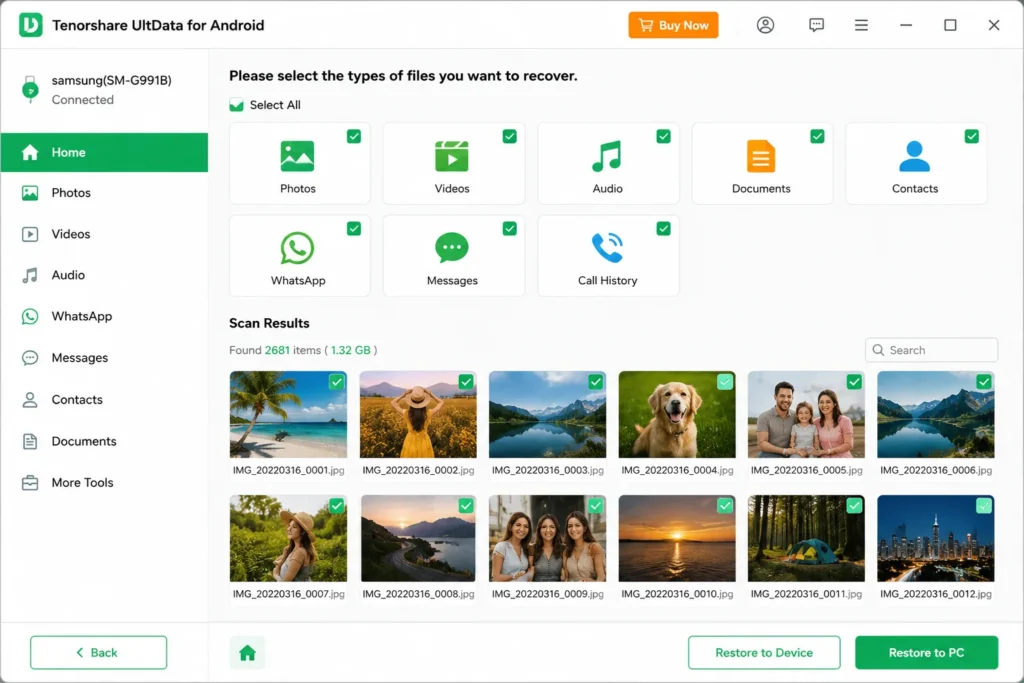The image size is (1024, 683).
Task: Deselect IMG_20220316_0004.jpg checkbox
Action: [725, 382]
